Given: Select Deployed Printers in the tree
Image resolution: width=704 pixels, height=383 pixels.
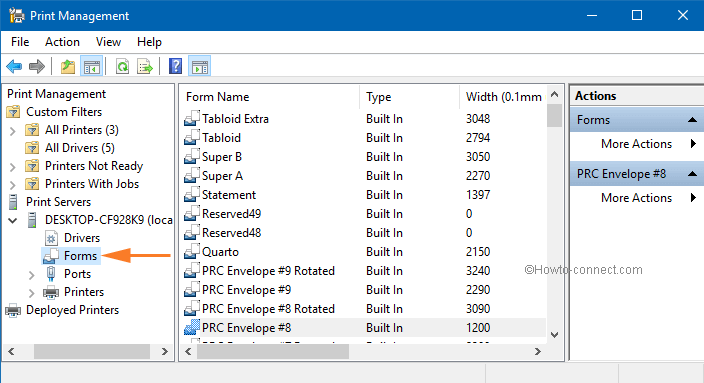Looking at the screenshot, I should pos(72,310).
